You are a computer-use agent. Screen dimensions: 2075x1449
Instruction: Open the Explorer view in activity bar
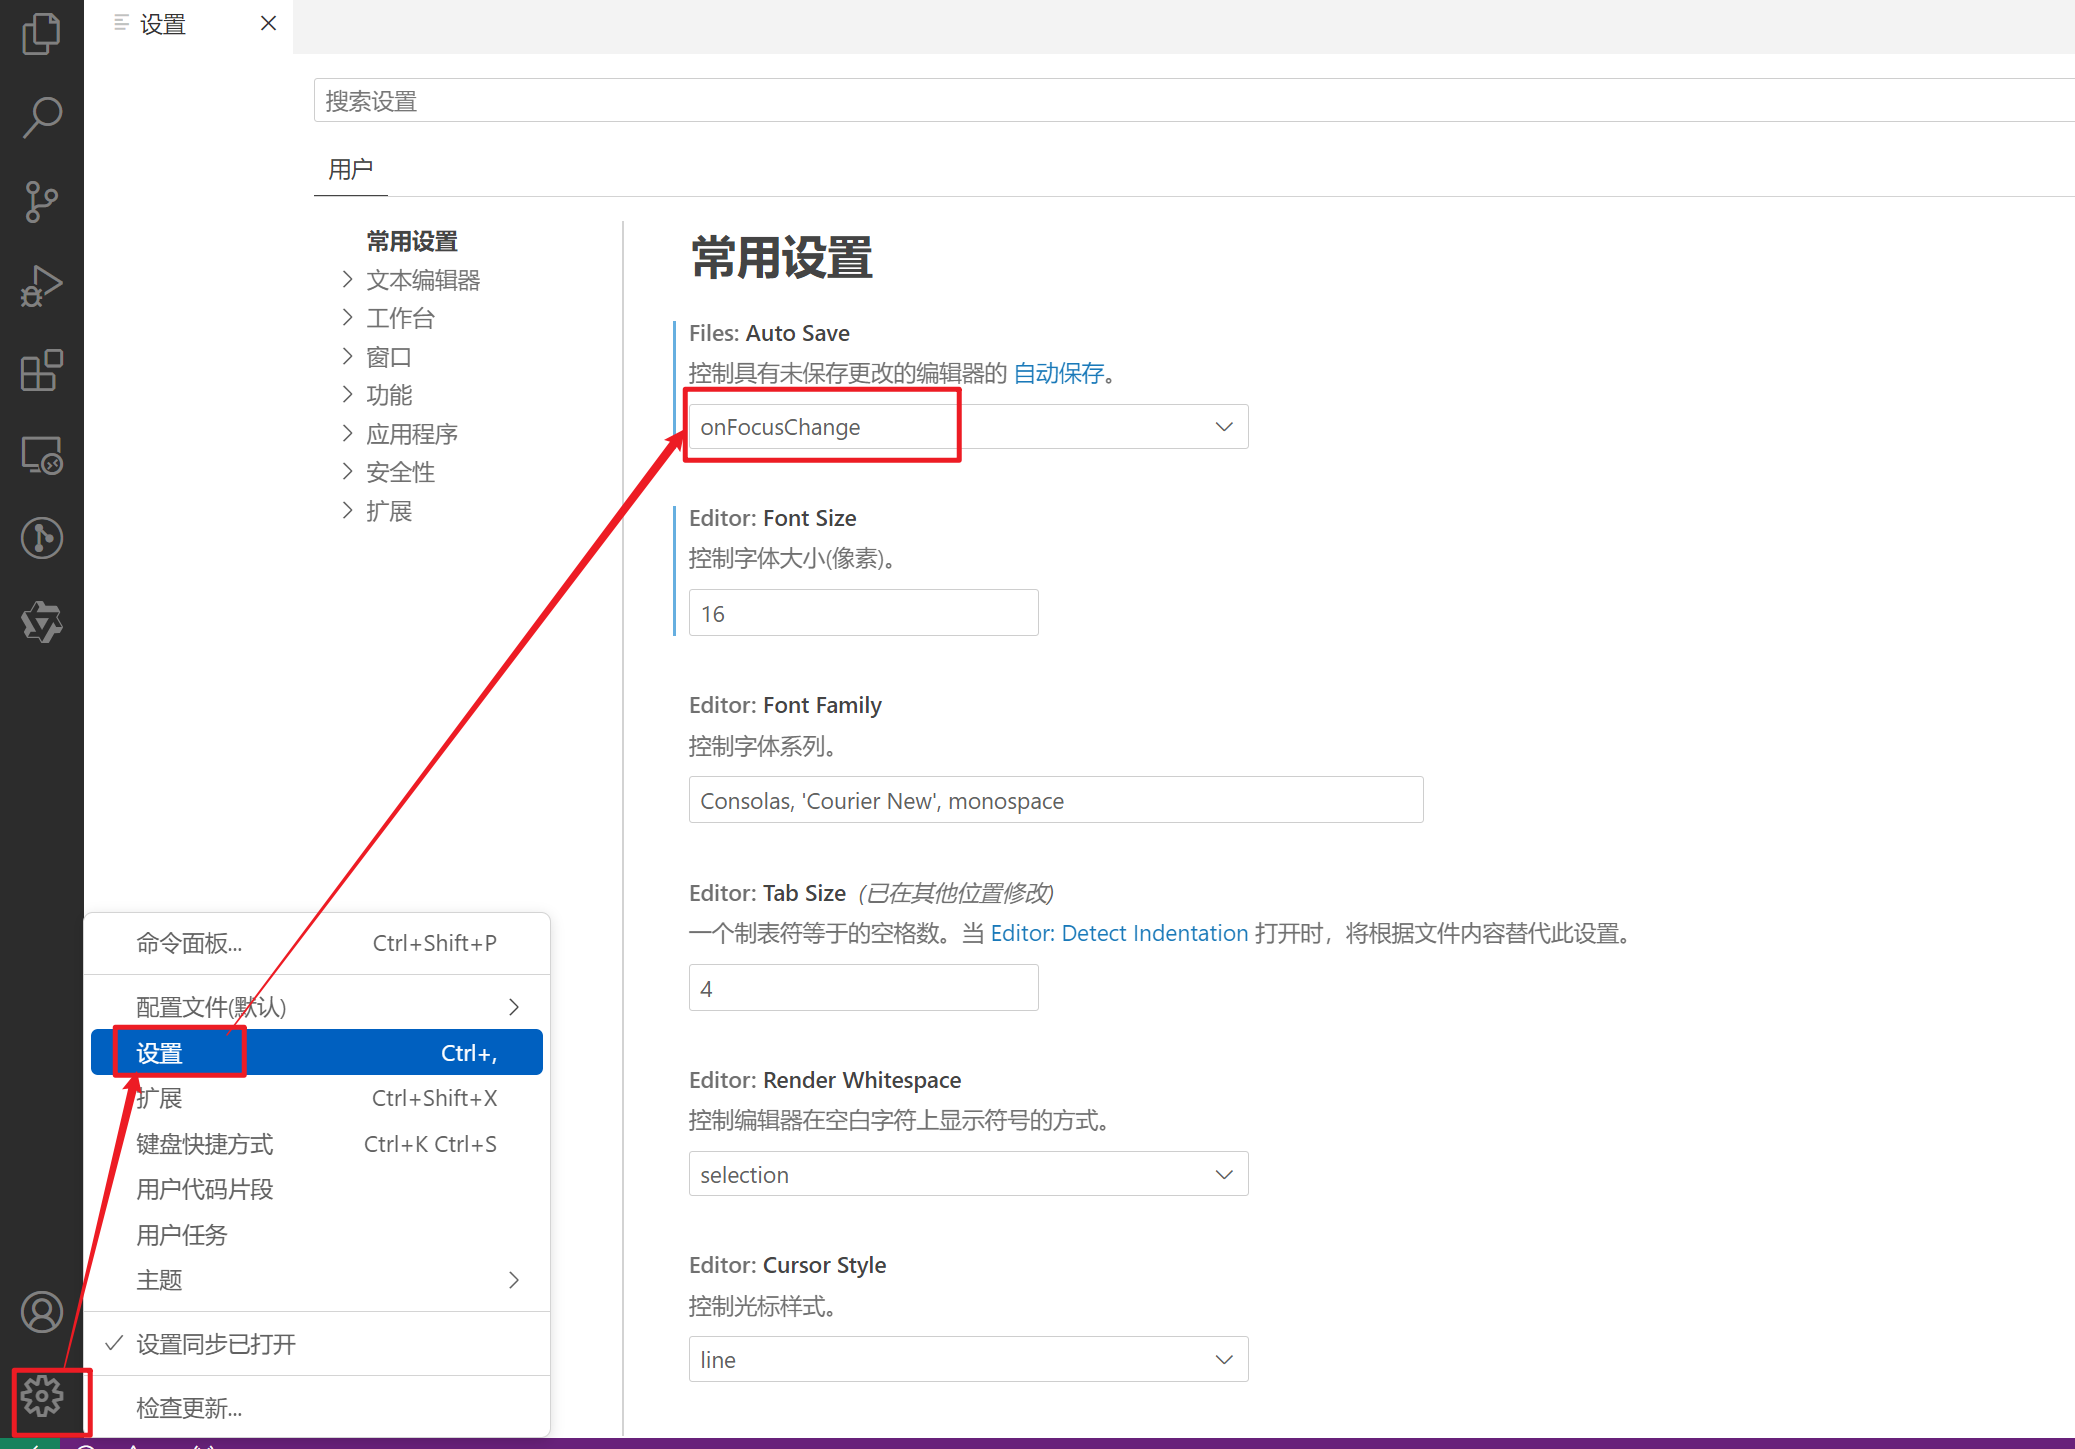(41, 34)
